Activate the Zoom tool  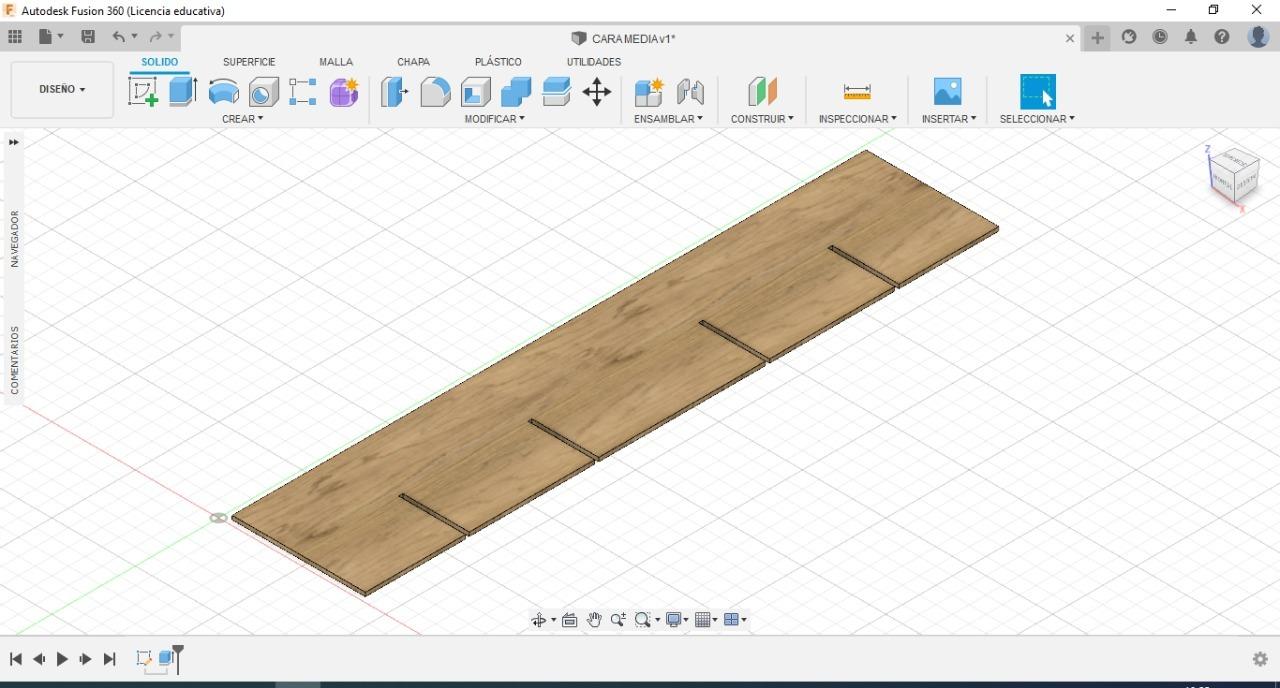tap(618, 620)
